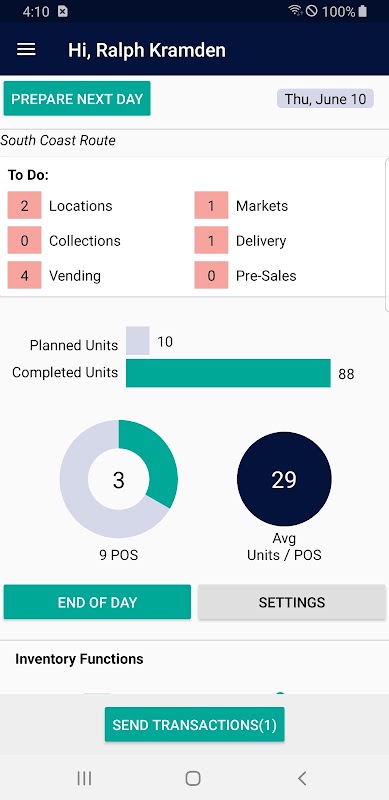Tap the Wi-Fi signal icon in status bar
The image size is (389, 800).
coord(295,11)
